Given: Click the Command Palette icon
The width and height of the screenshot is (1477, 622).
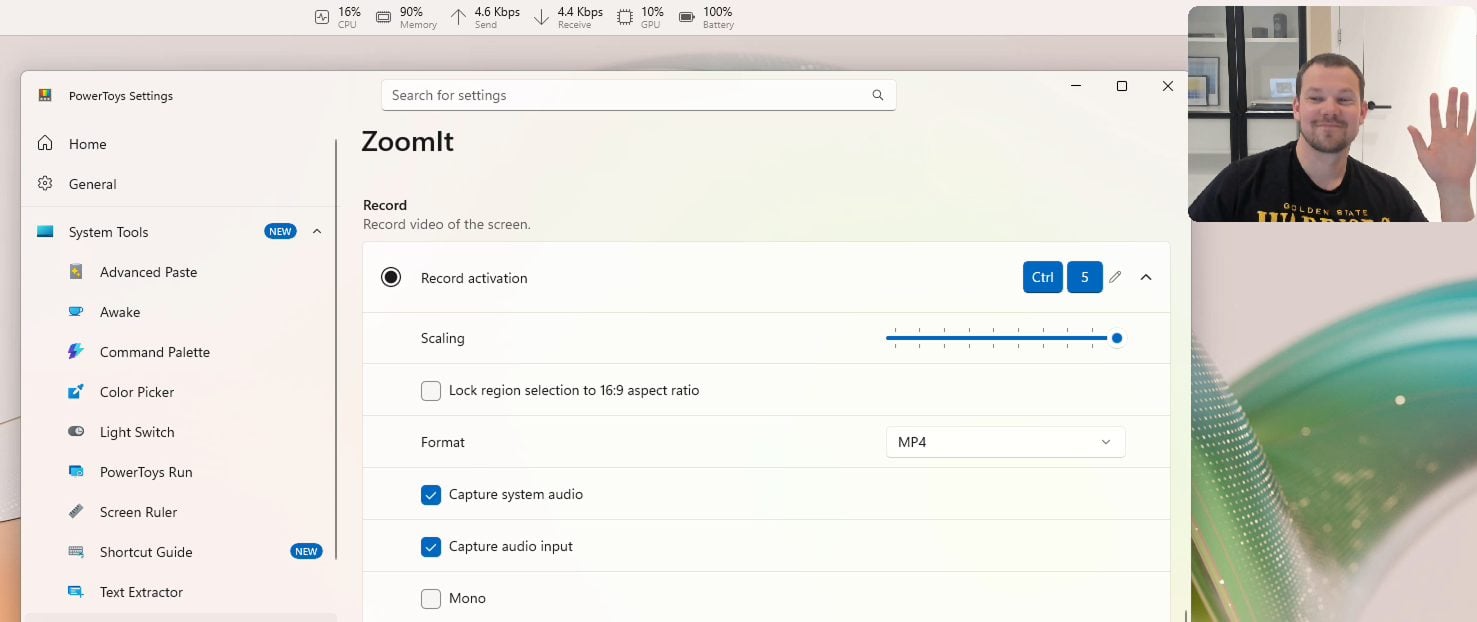Looking at the screenshot, I should 76,351.
